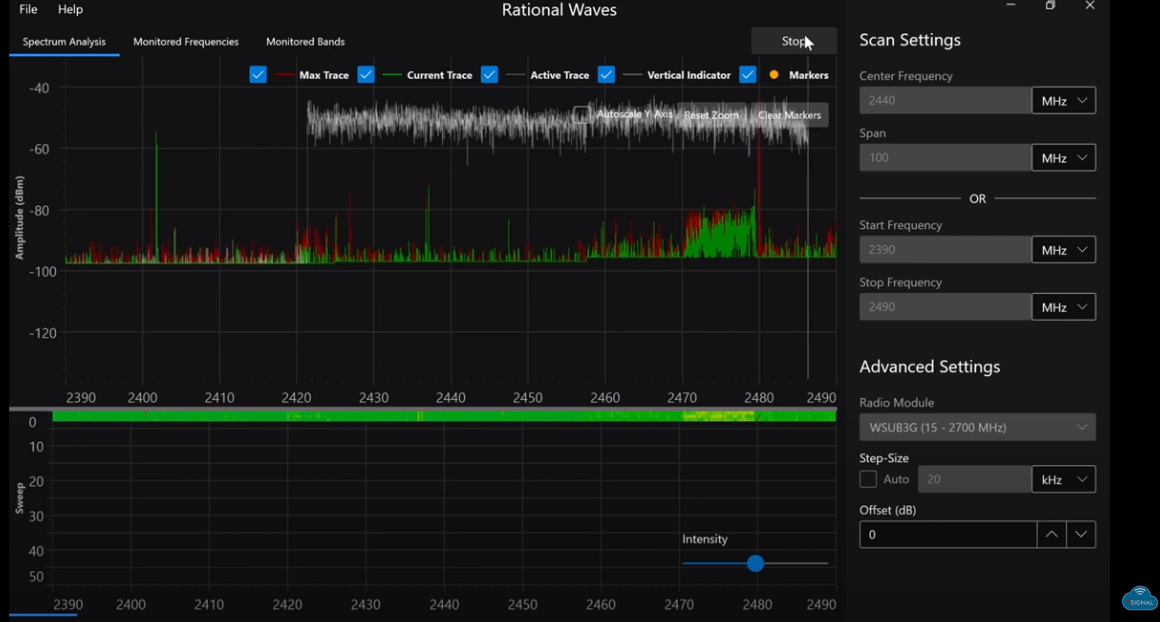Toggle Autoscale Y Axis checkbox
The width and height of the screenshot is (1160, 622).
tap(581, 115)
